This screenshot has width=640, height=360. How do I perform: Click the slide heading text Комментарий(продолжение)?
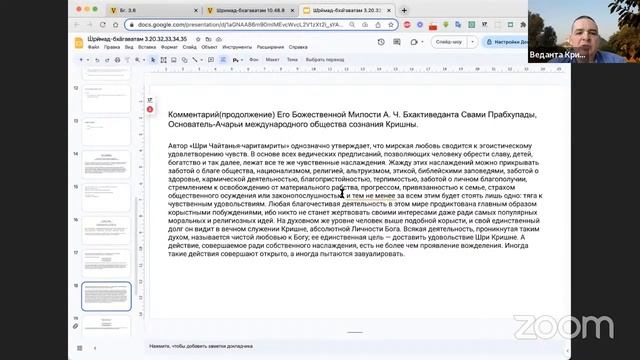coord(222,115)
